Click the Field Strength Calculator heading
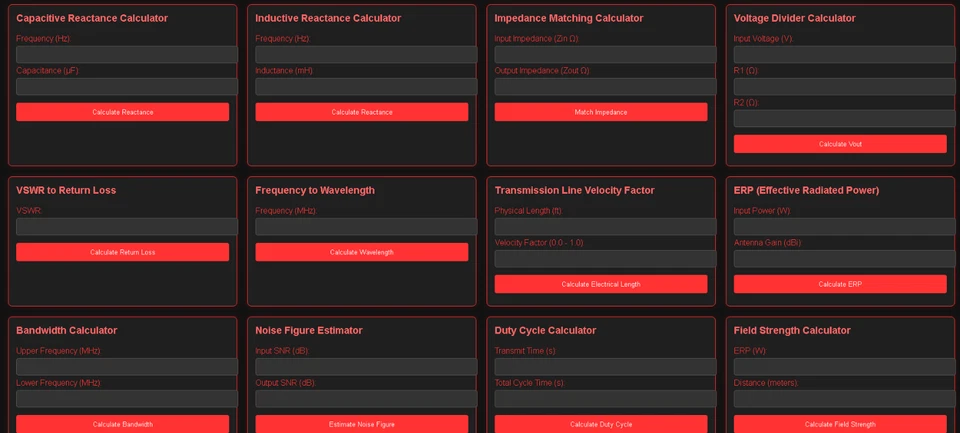 click(x=792, y=331)
